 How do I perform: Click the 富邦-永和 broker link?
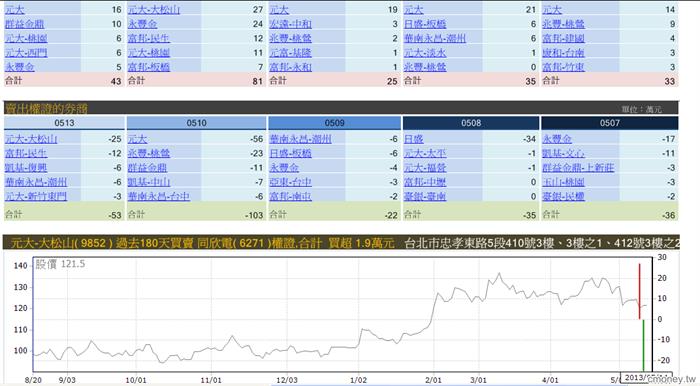[291, 67]
